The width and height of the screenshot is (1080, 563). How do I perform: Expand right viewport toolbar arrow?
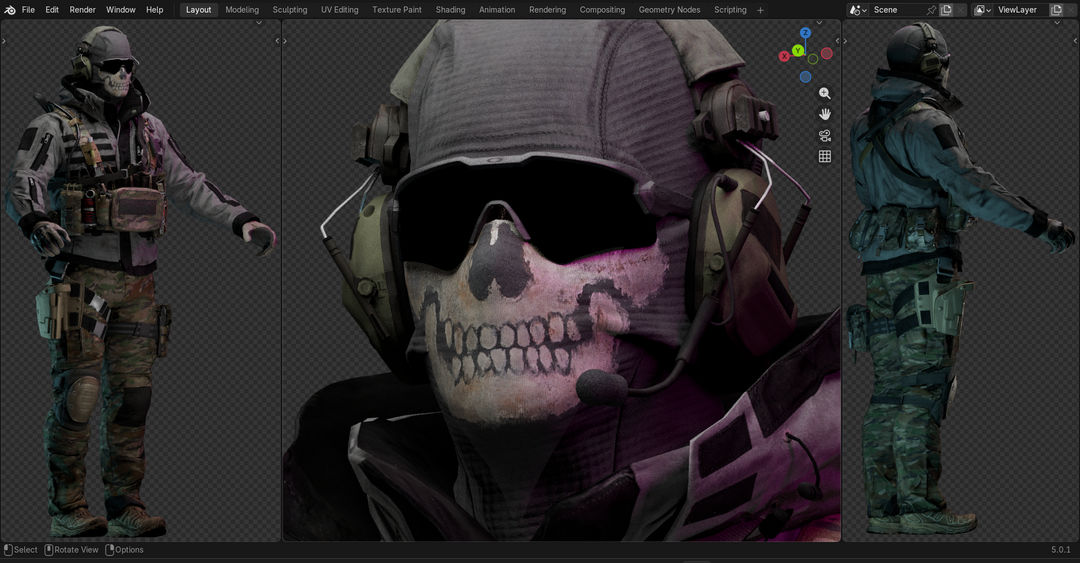846,41
